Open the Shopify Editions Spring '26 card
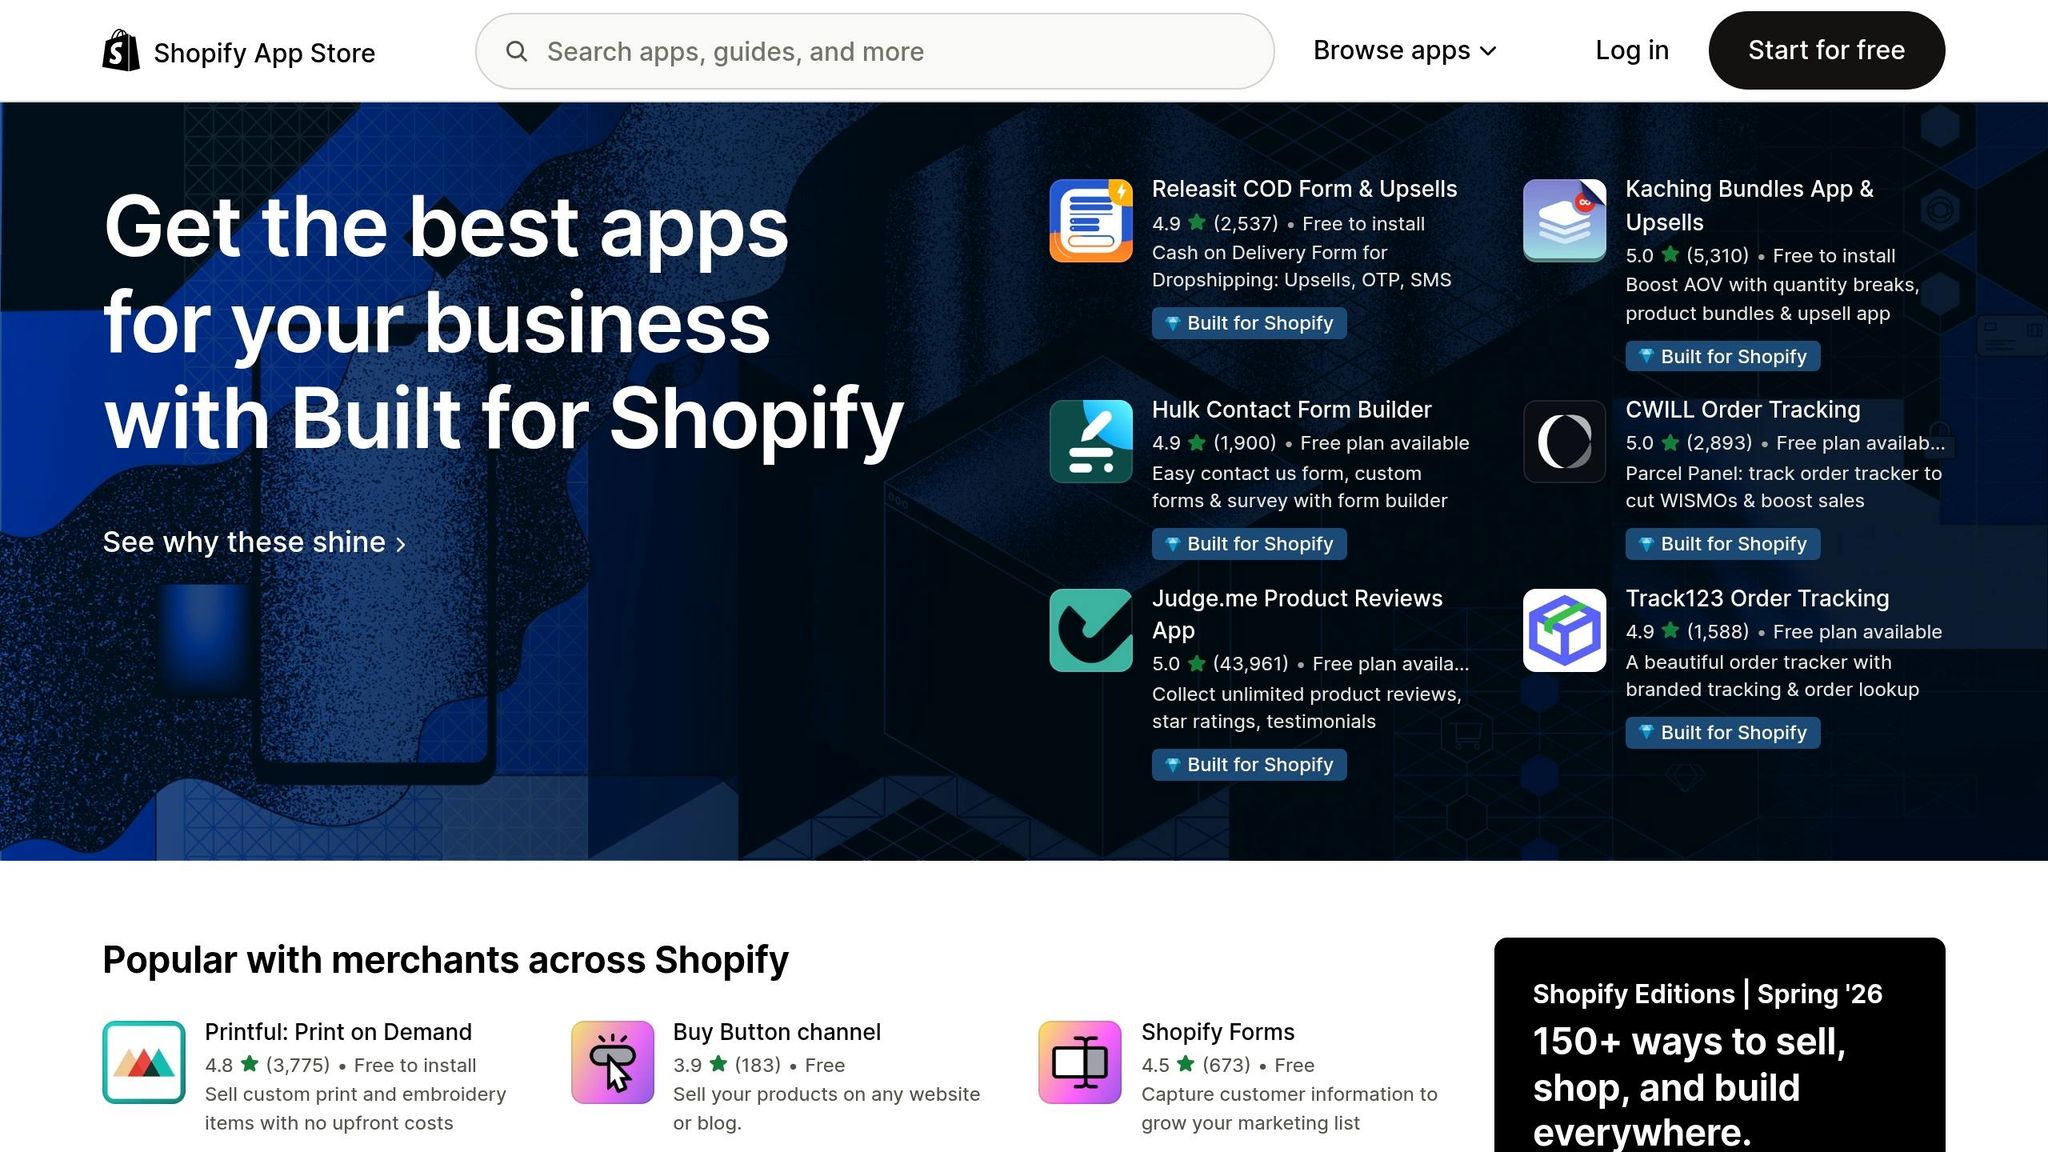This screenshot has width=2048, height=1152. (x=1720, y=1045)
